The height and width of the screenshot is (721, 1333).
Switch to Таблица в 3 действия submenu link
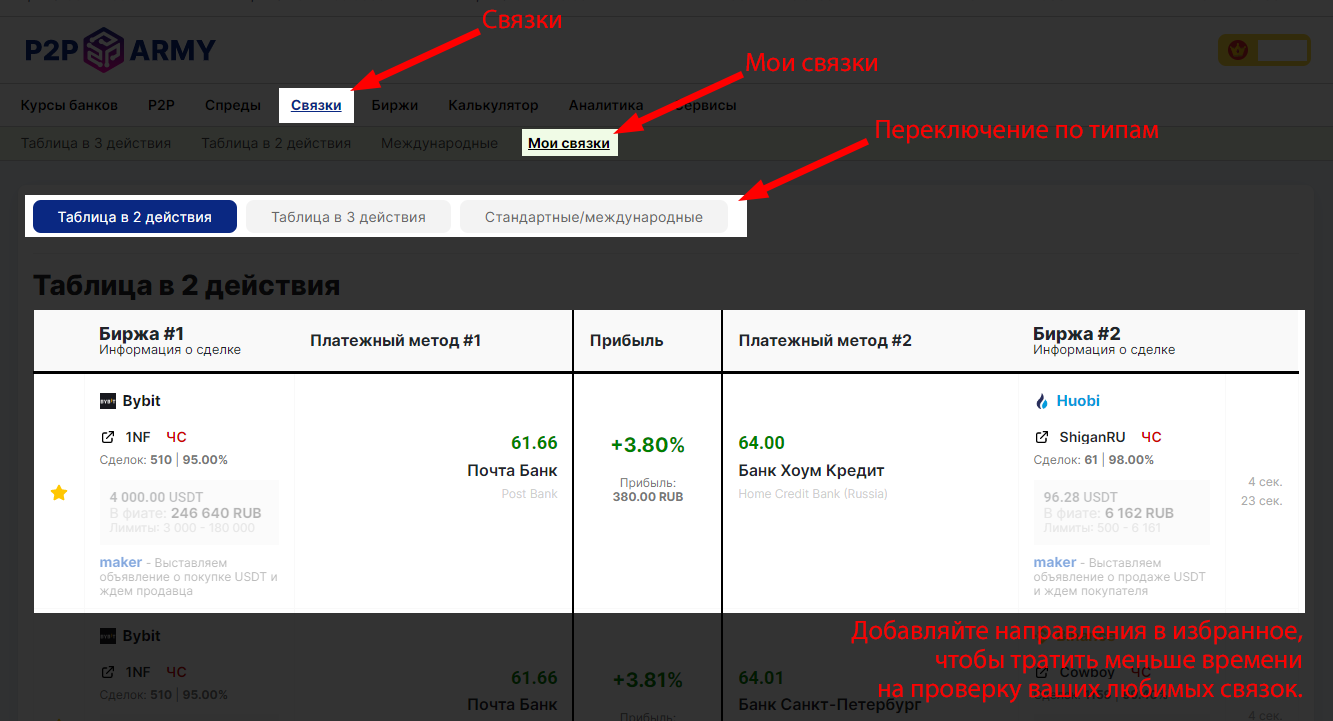(96, 143)
